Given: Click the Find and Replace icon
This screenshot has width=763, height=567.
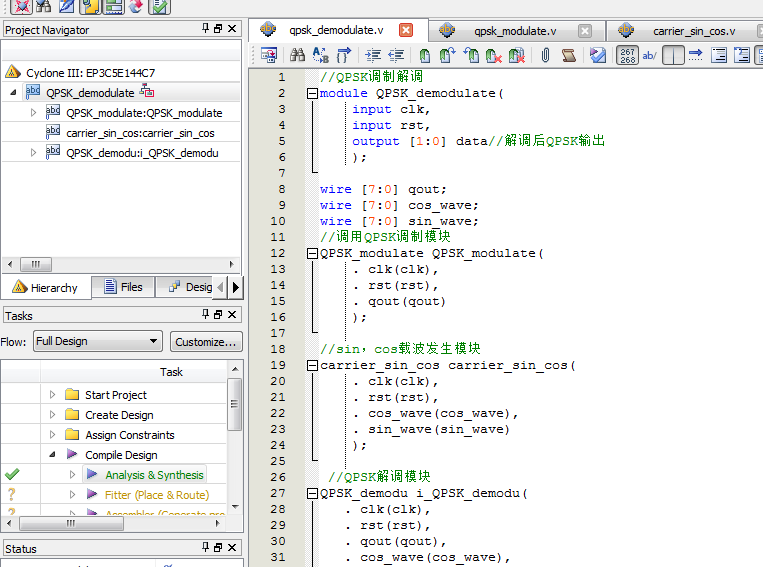Looking at the screenshot, I should (x=321, y=56).
